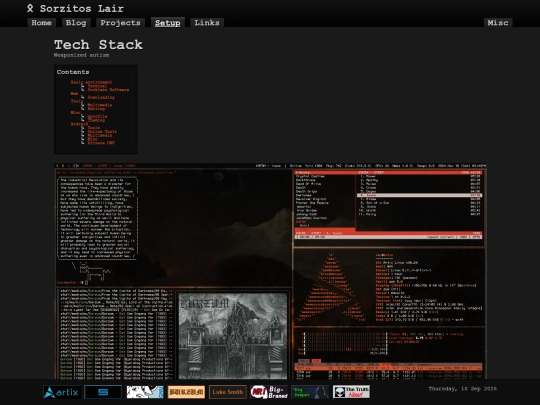Open Android heading in Contents
Screen dimensions: 540x405
click(79, 124)
